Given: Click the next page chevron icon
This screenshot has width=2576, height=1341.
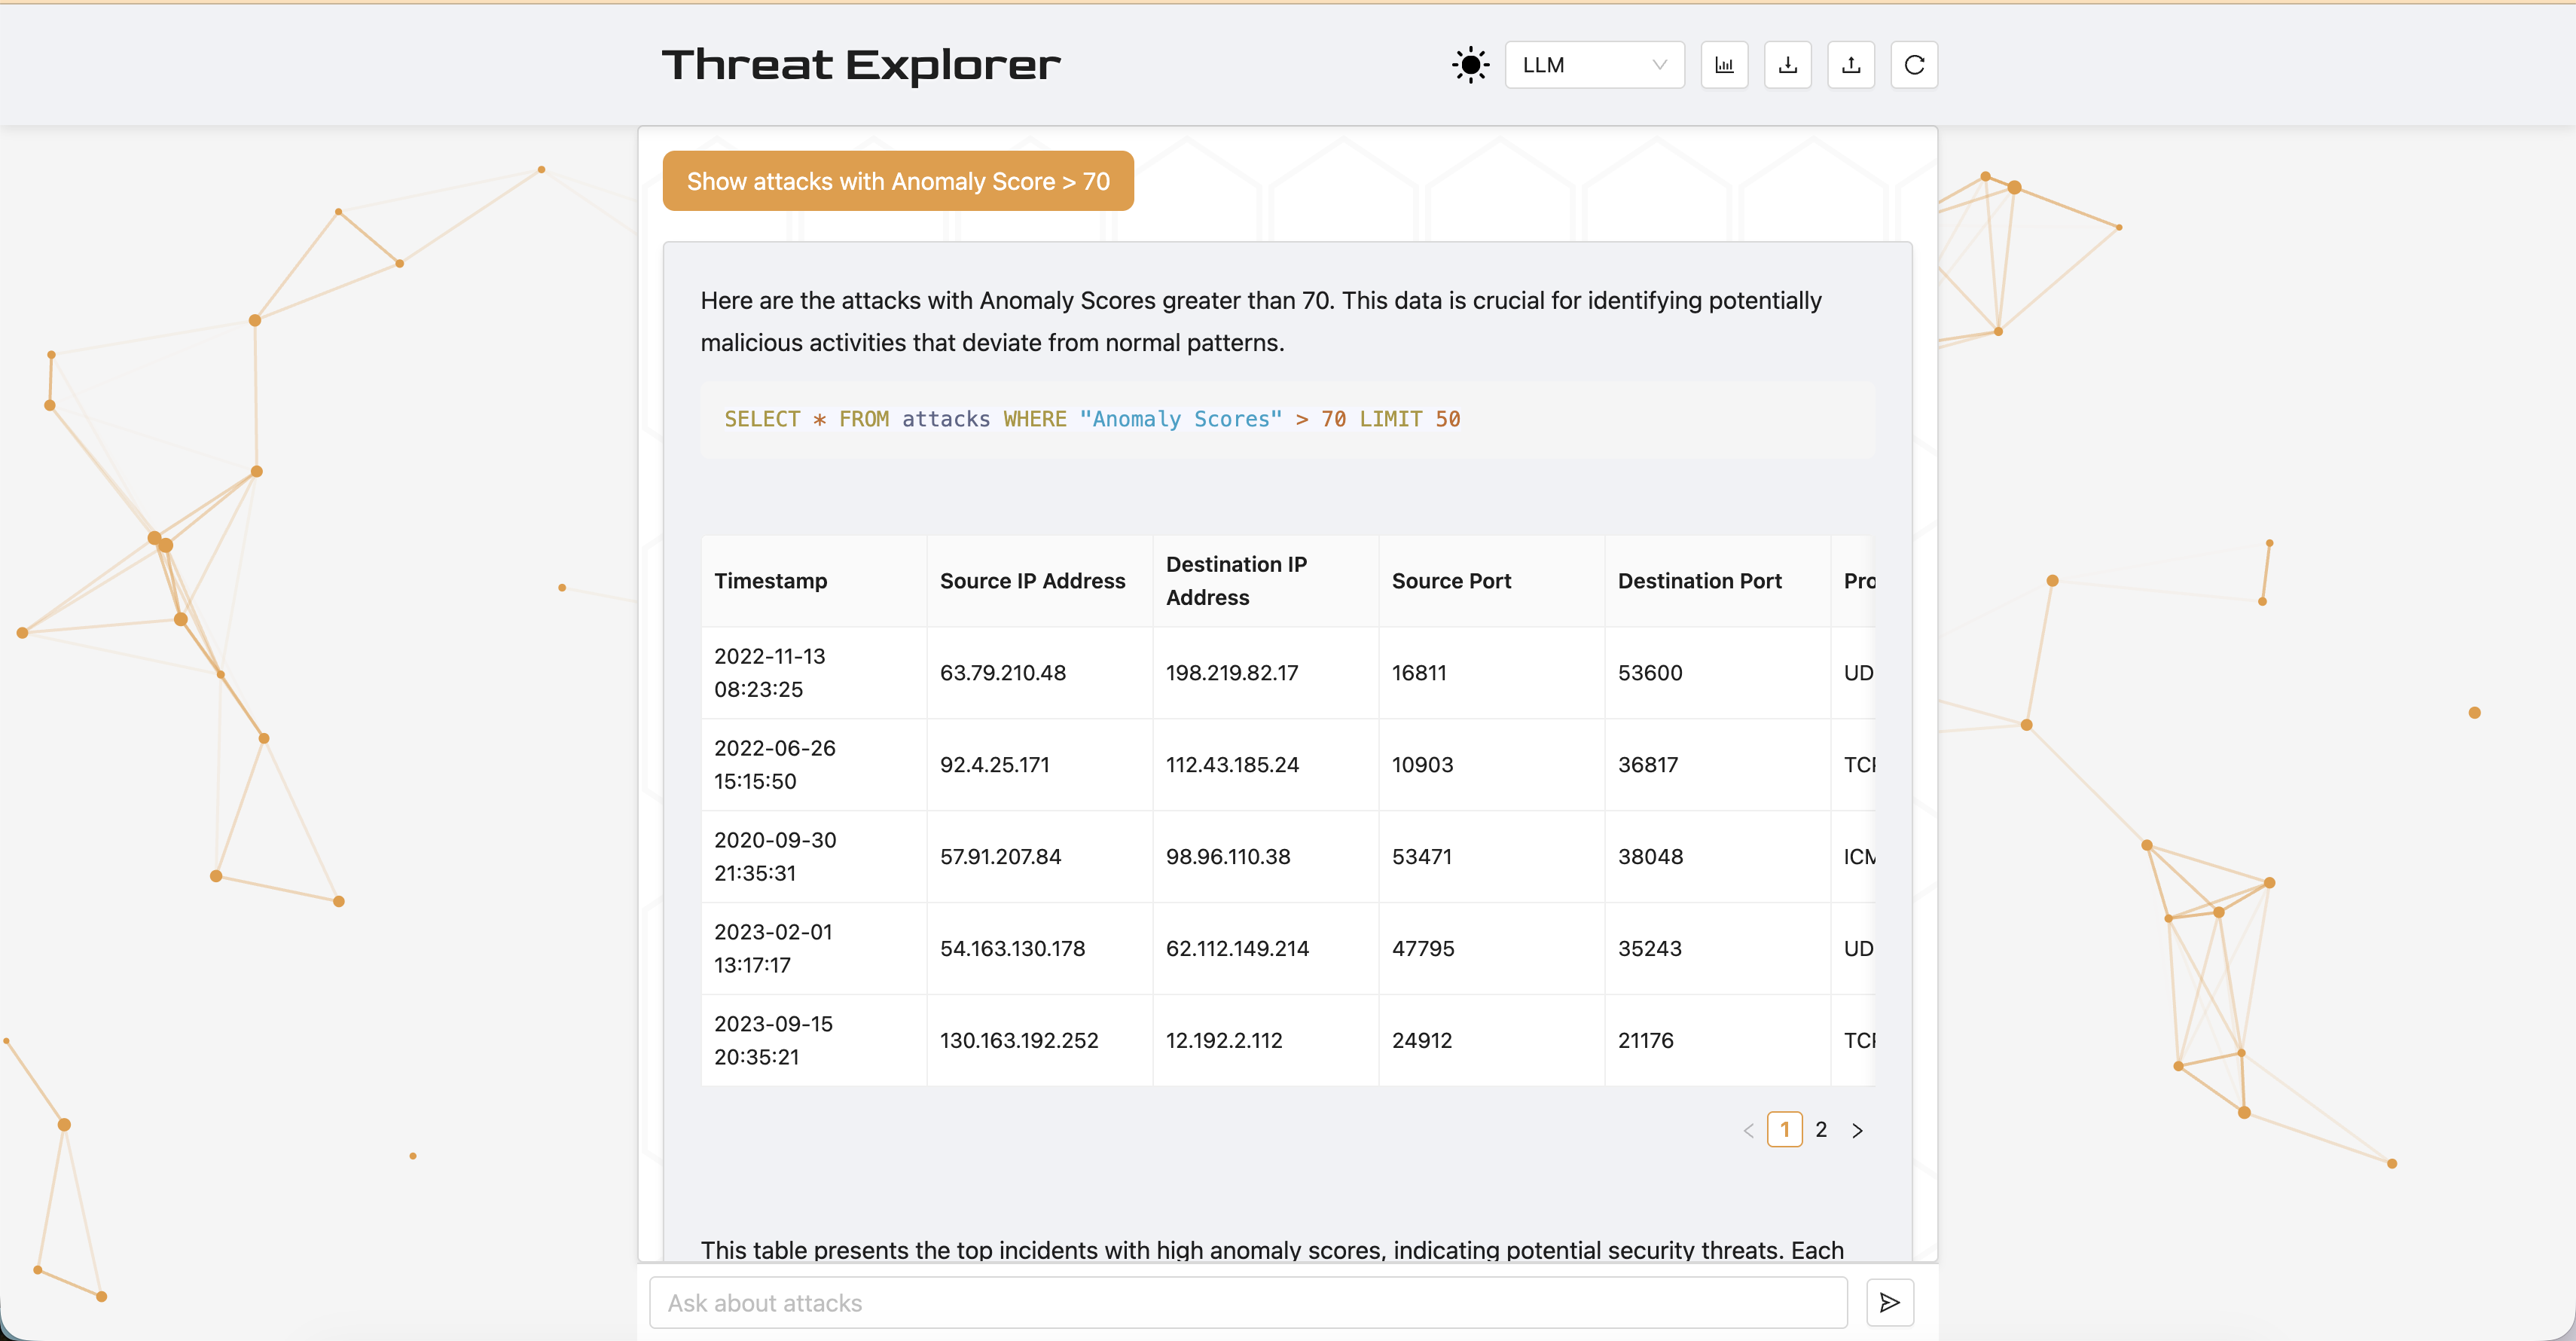Looking at the screenshot, I should click(1858, 1129).
